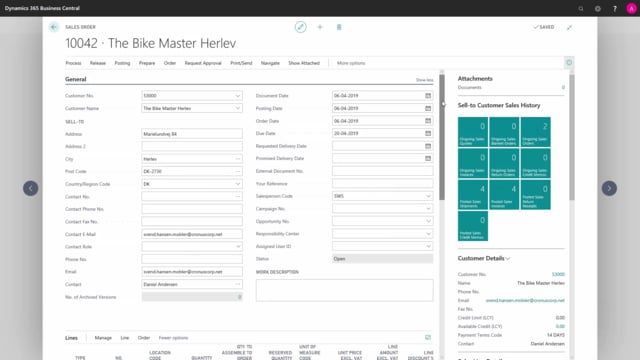Click More options in action bar

point(351,63)
